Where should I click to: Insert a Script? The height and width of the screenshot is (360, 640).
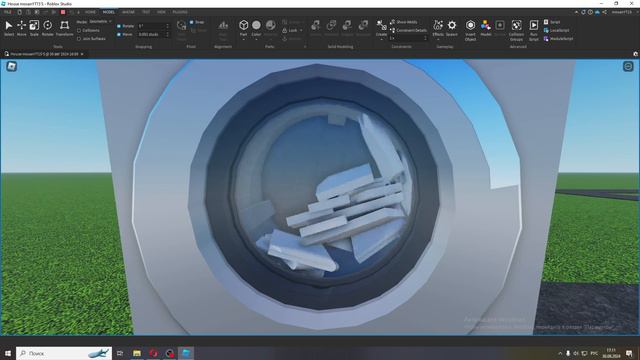point(552,22)
